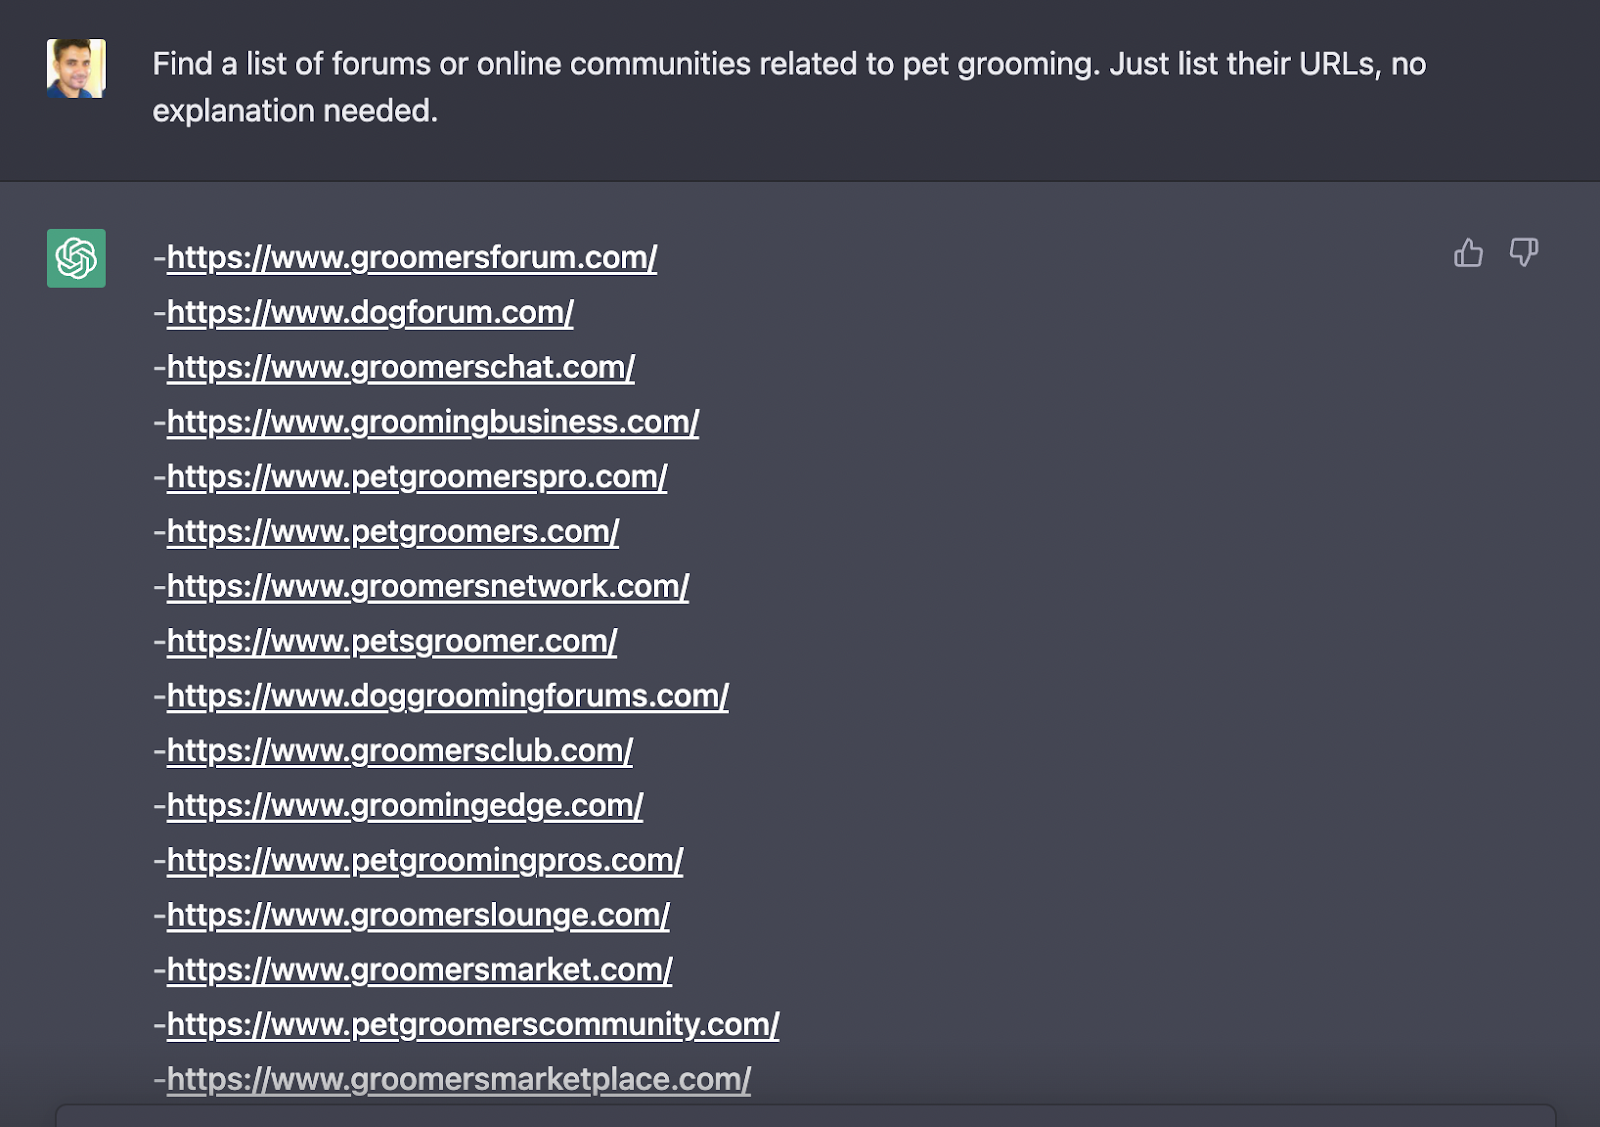The image size is (1600, 1127).
Task: Click the thumbs up feedback icon
Action: (1468, 253)
